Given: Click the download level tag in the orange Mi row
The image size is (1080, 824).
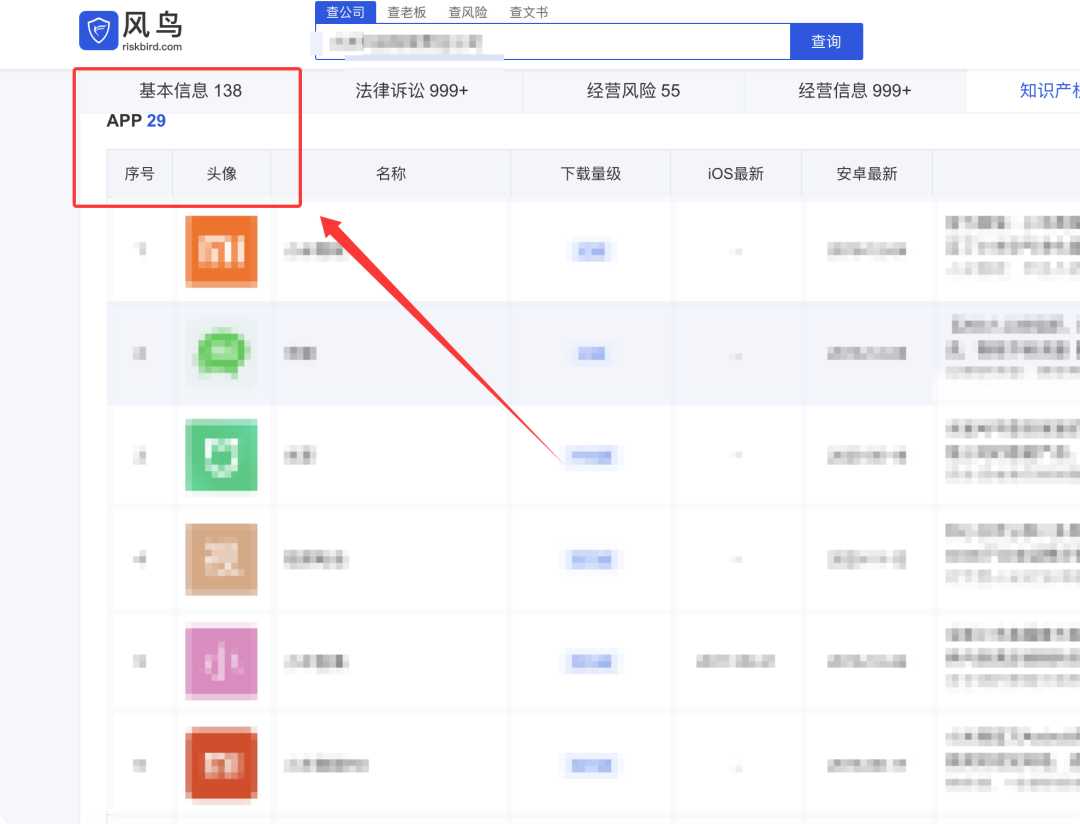Looking at the screenshot, I should click(x=591, y=251).
